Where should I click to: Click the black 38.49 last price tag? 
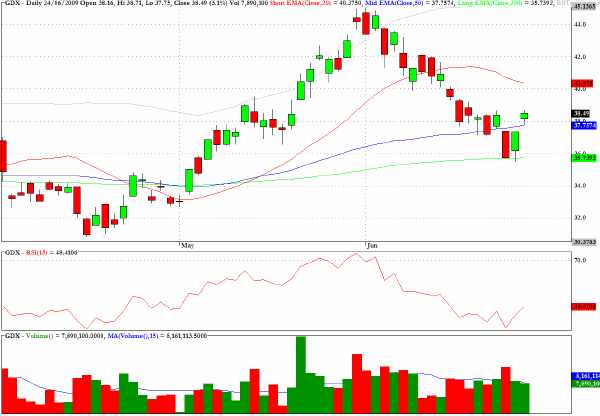tap(582, 113)
